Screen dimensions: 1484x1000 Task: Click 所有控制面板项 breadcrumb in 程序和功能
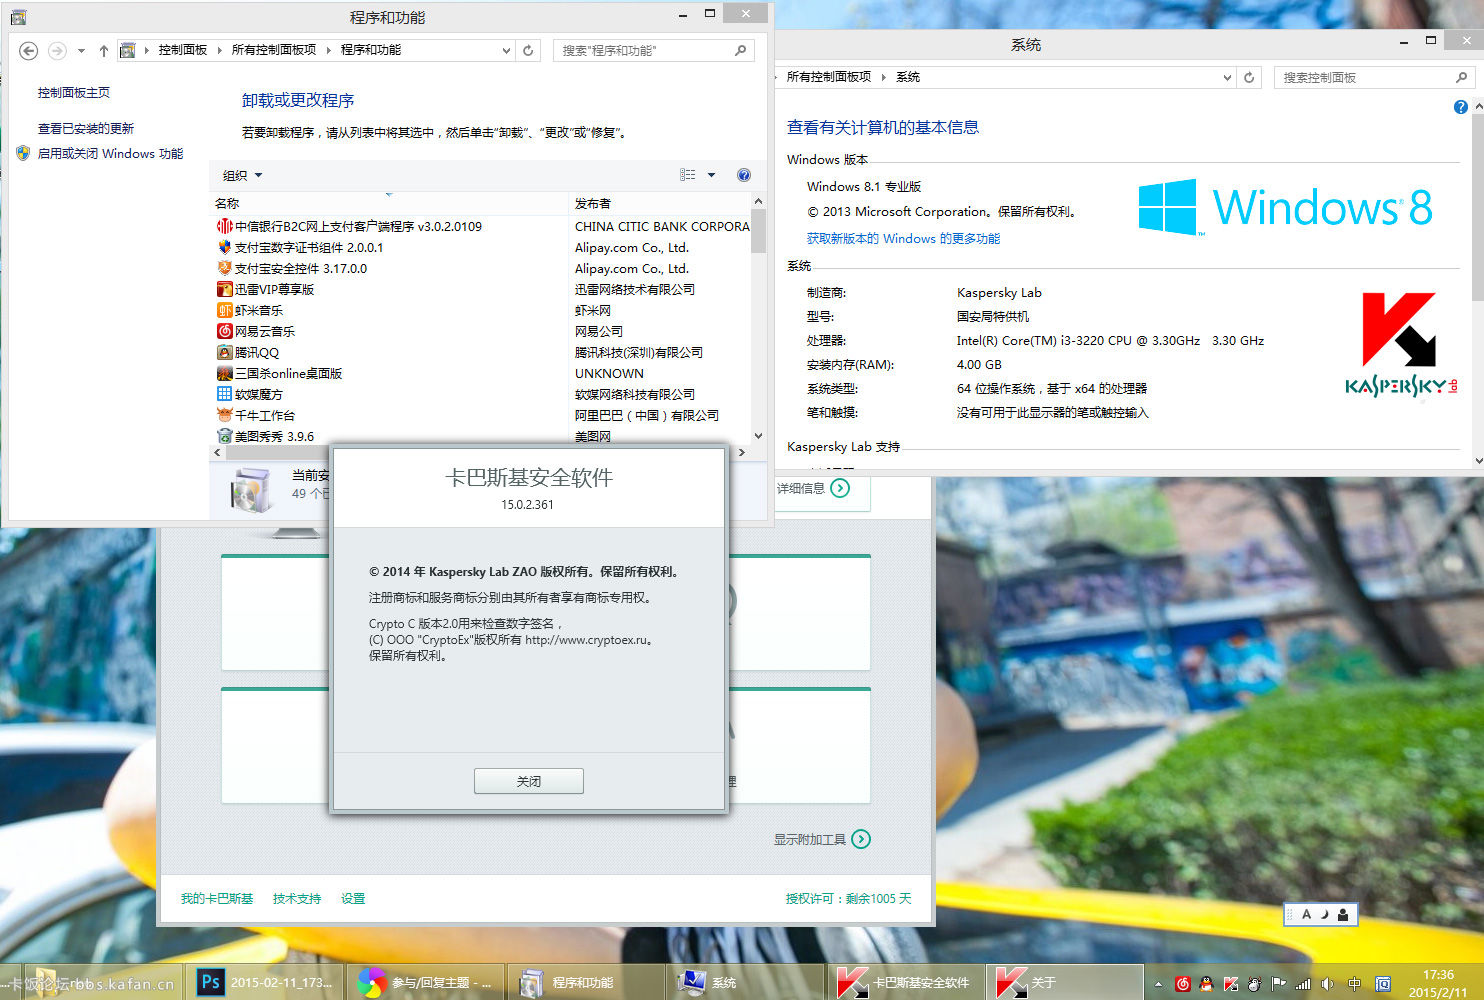[273, 50]
